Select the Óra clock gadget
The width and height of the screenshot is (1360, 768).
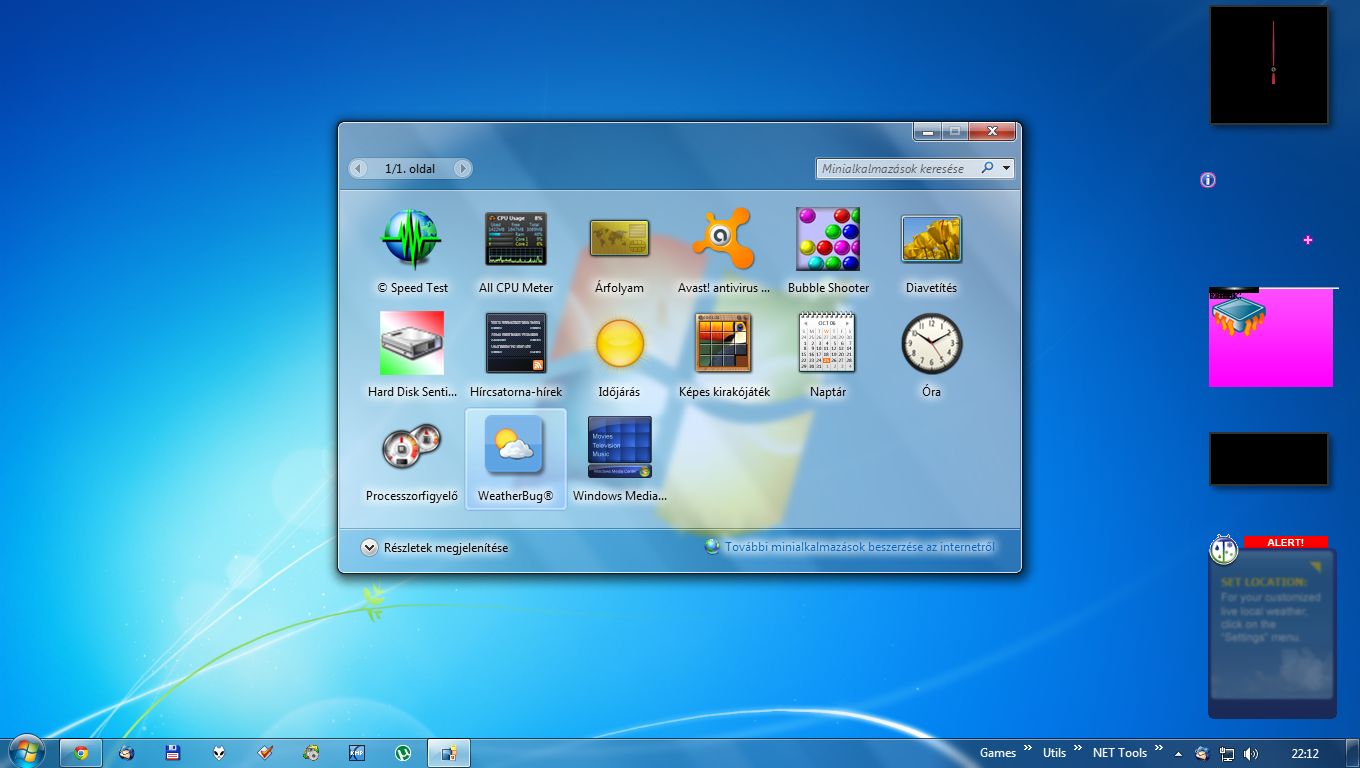pos(931,343)
